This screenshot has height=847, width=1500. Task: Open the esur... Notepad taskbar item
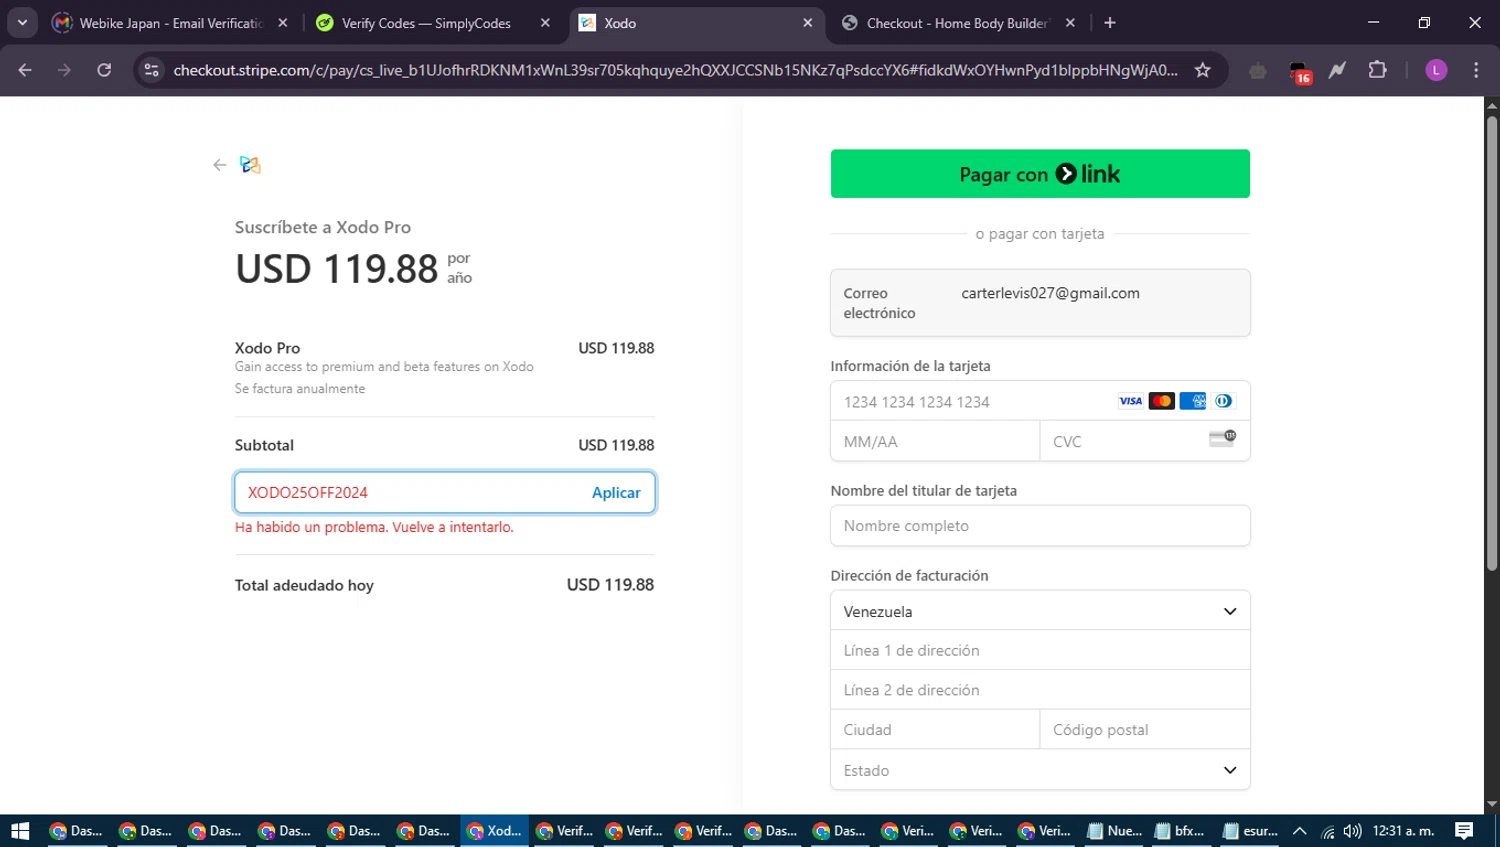tap(1250, 831)
